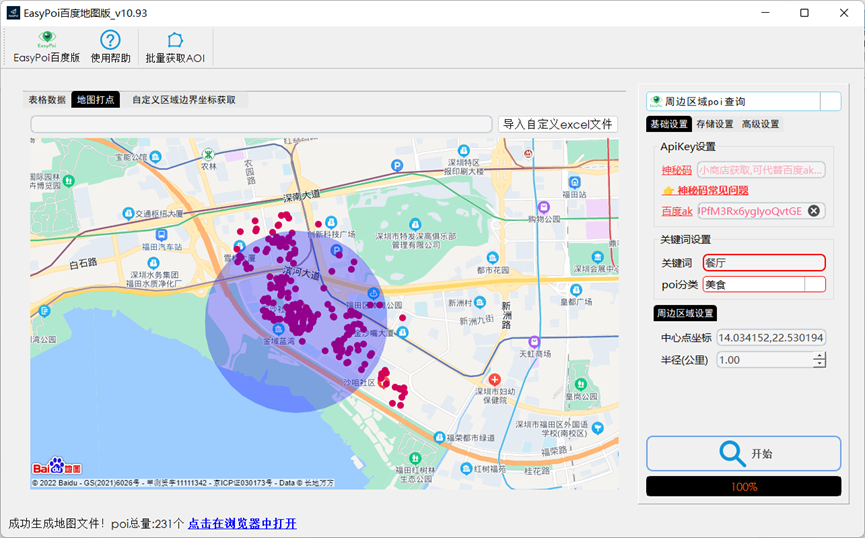The image size is (865, 538).
Task: Start the query with the 开始 button
Action: pyautogui.click(x=744, y=454)
